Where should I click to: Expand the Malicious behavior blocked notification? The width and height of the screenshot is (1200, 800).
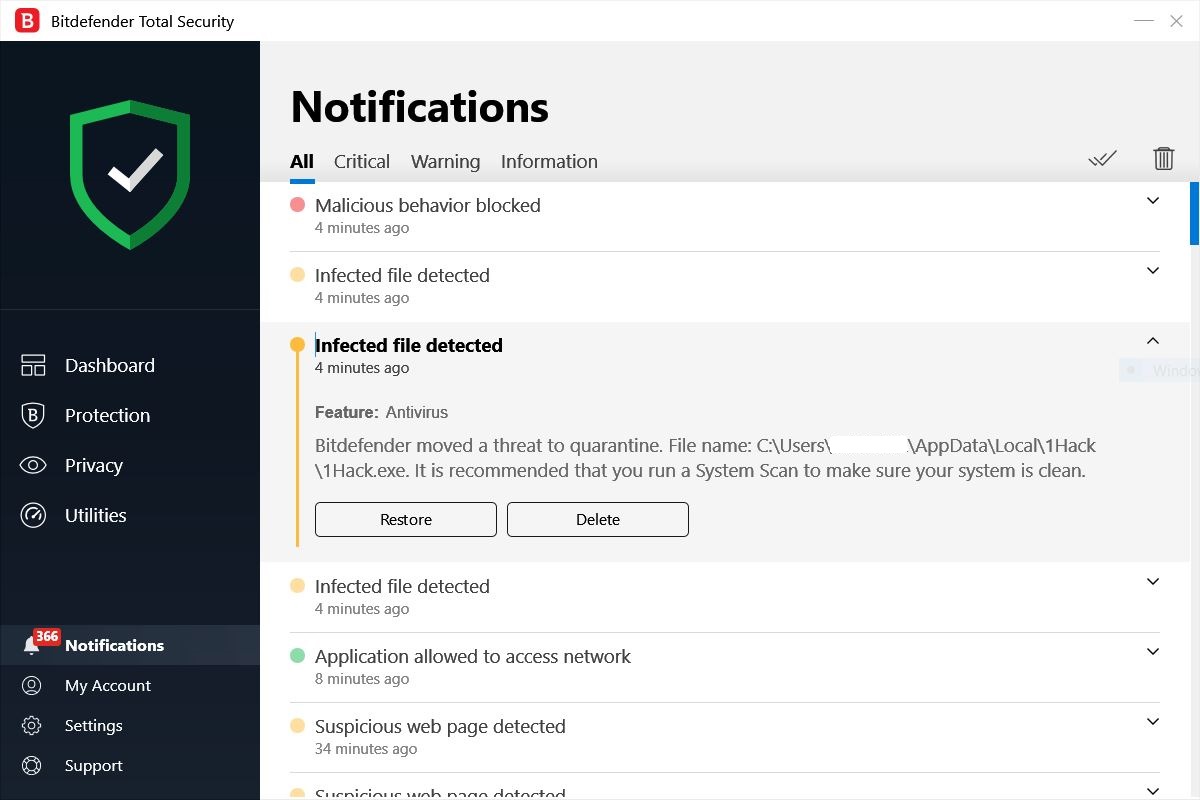point(1152,201)
